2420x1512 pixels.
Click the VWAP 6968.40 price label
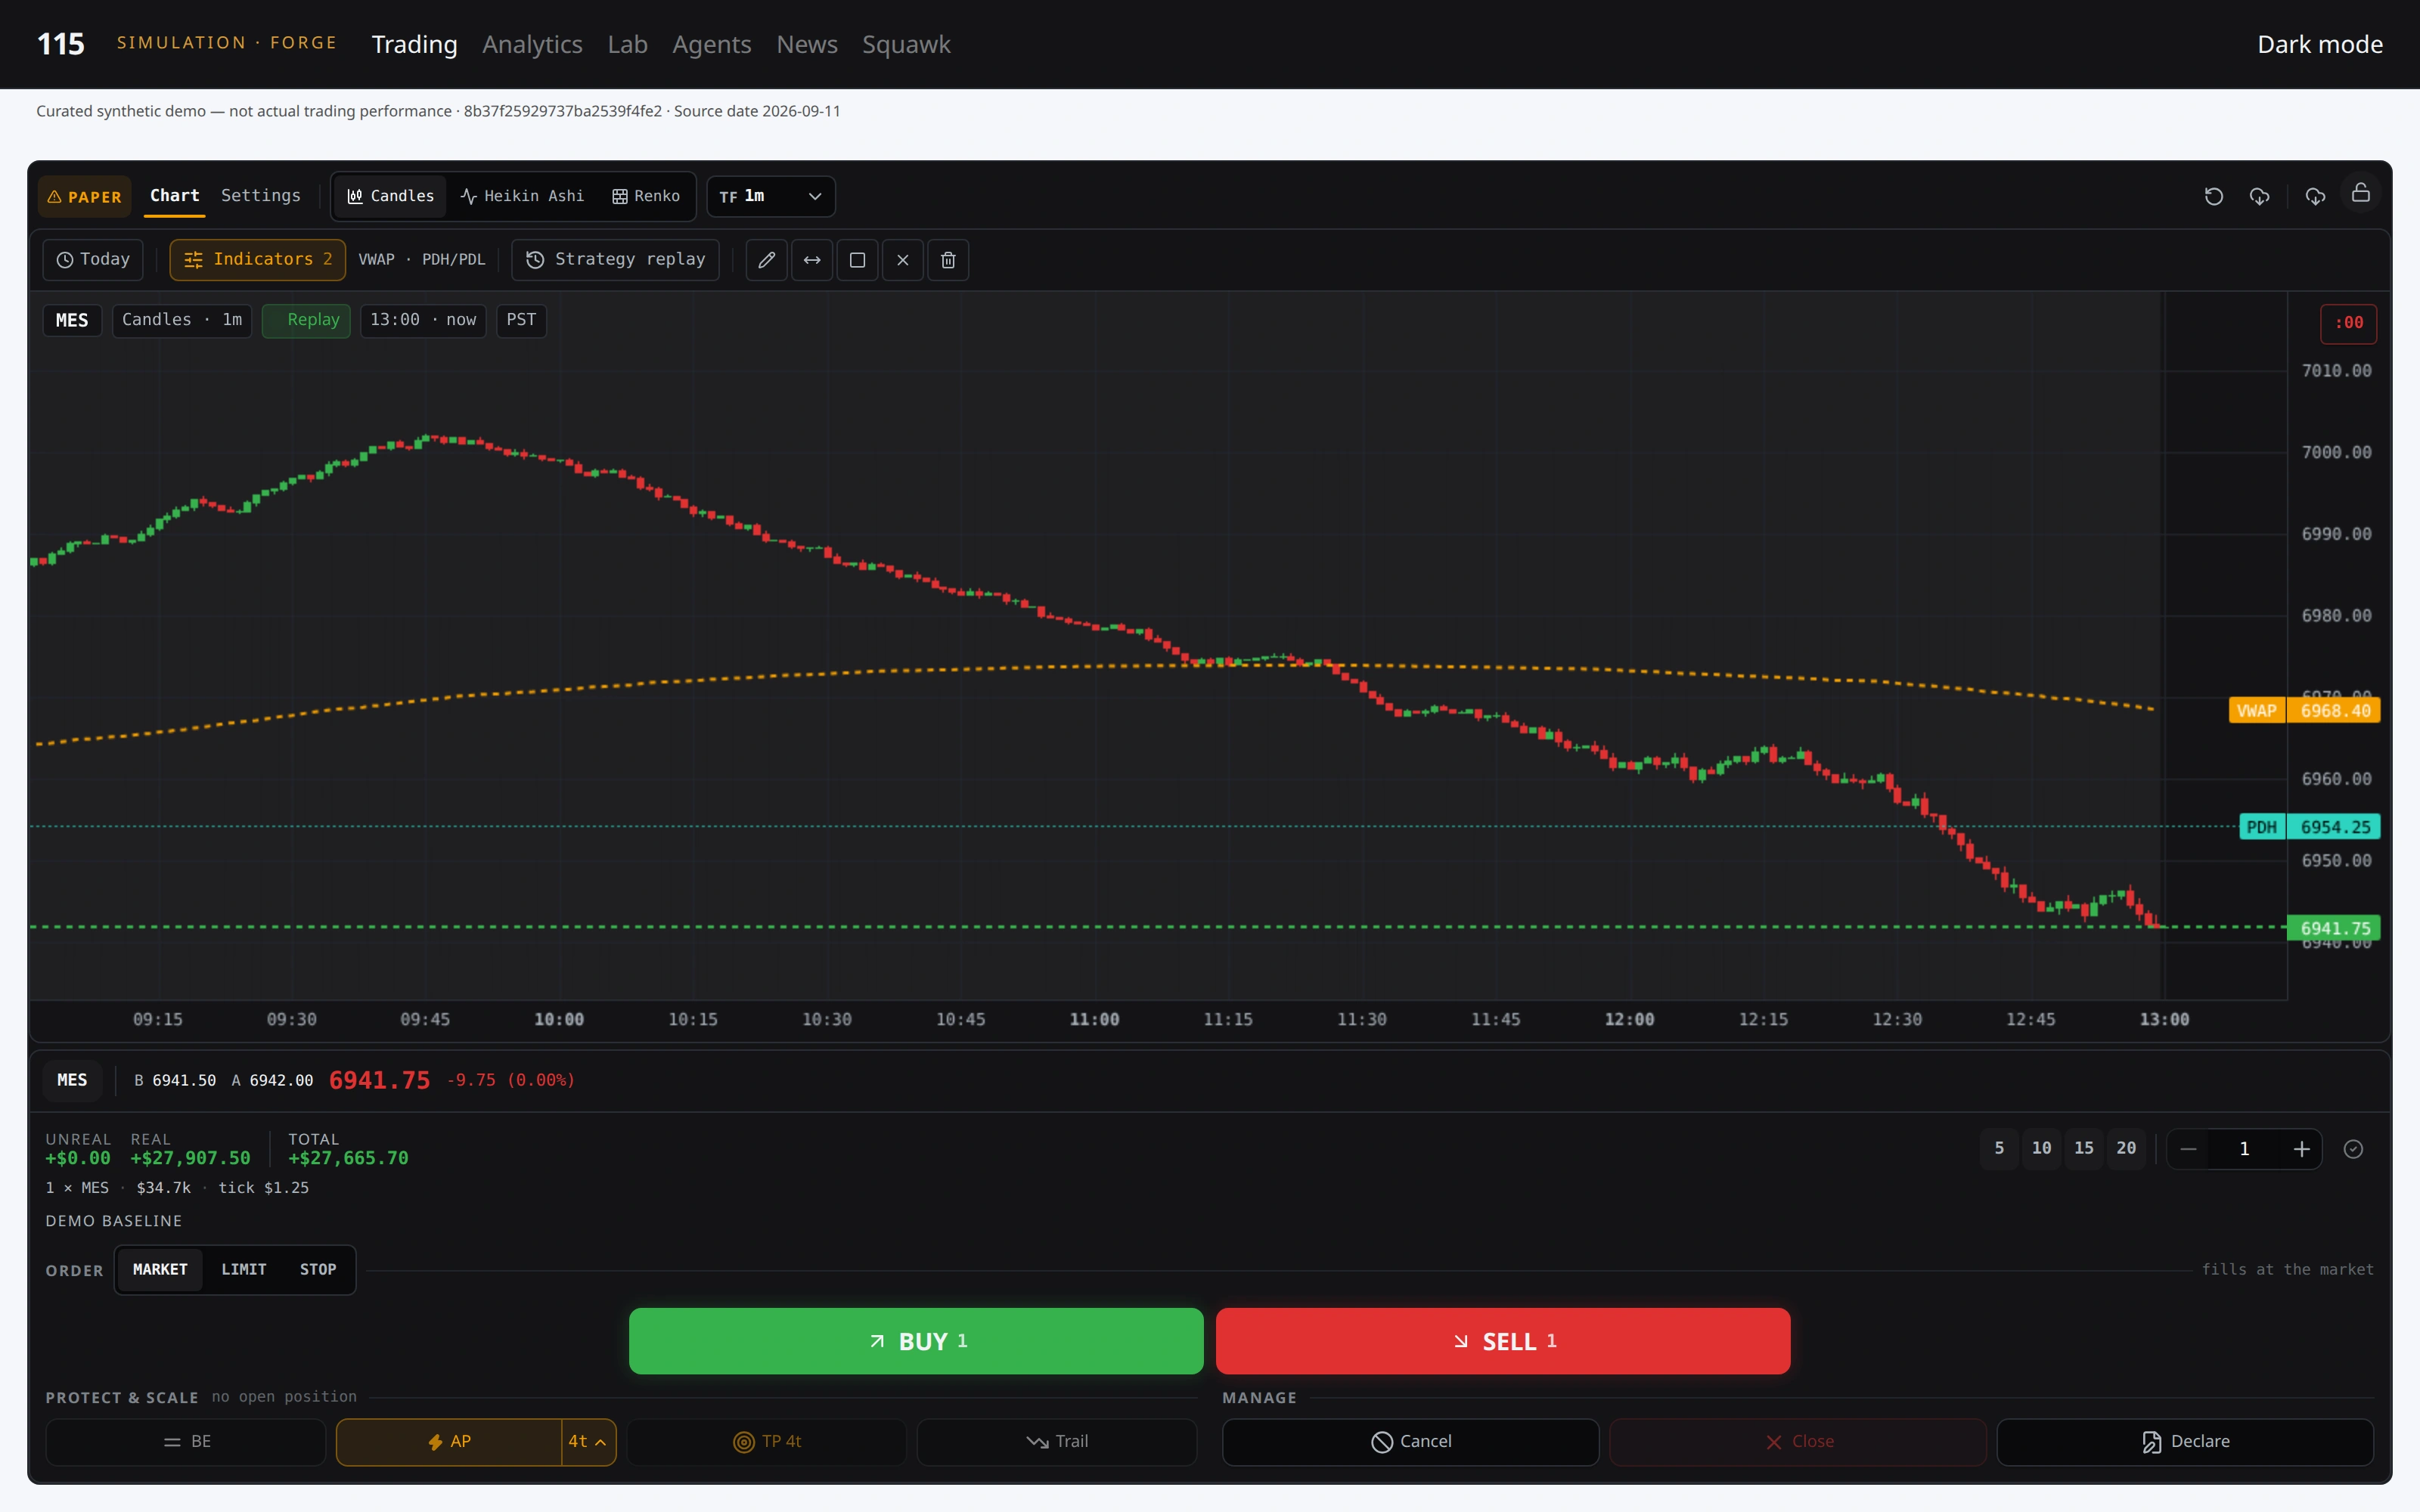(2304, 711)
